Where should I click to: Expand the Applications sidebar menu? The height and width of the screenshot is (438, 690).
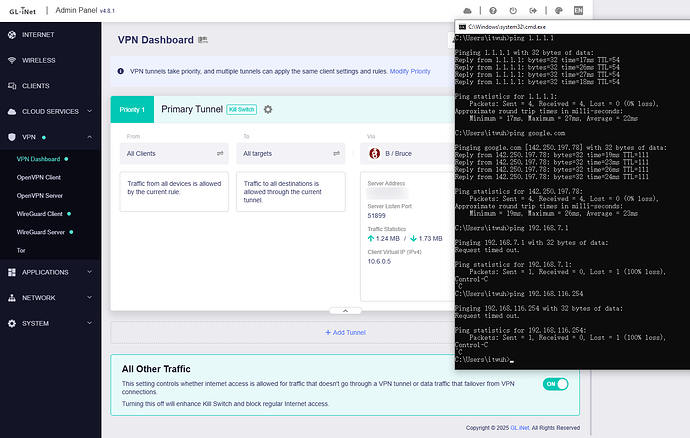tap(91, 272)
